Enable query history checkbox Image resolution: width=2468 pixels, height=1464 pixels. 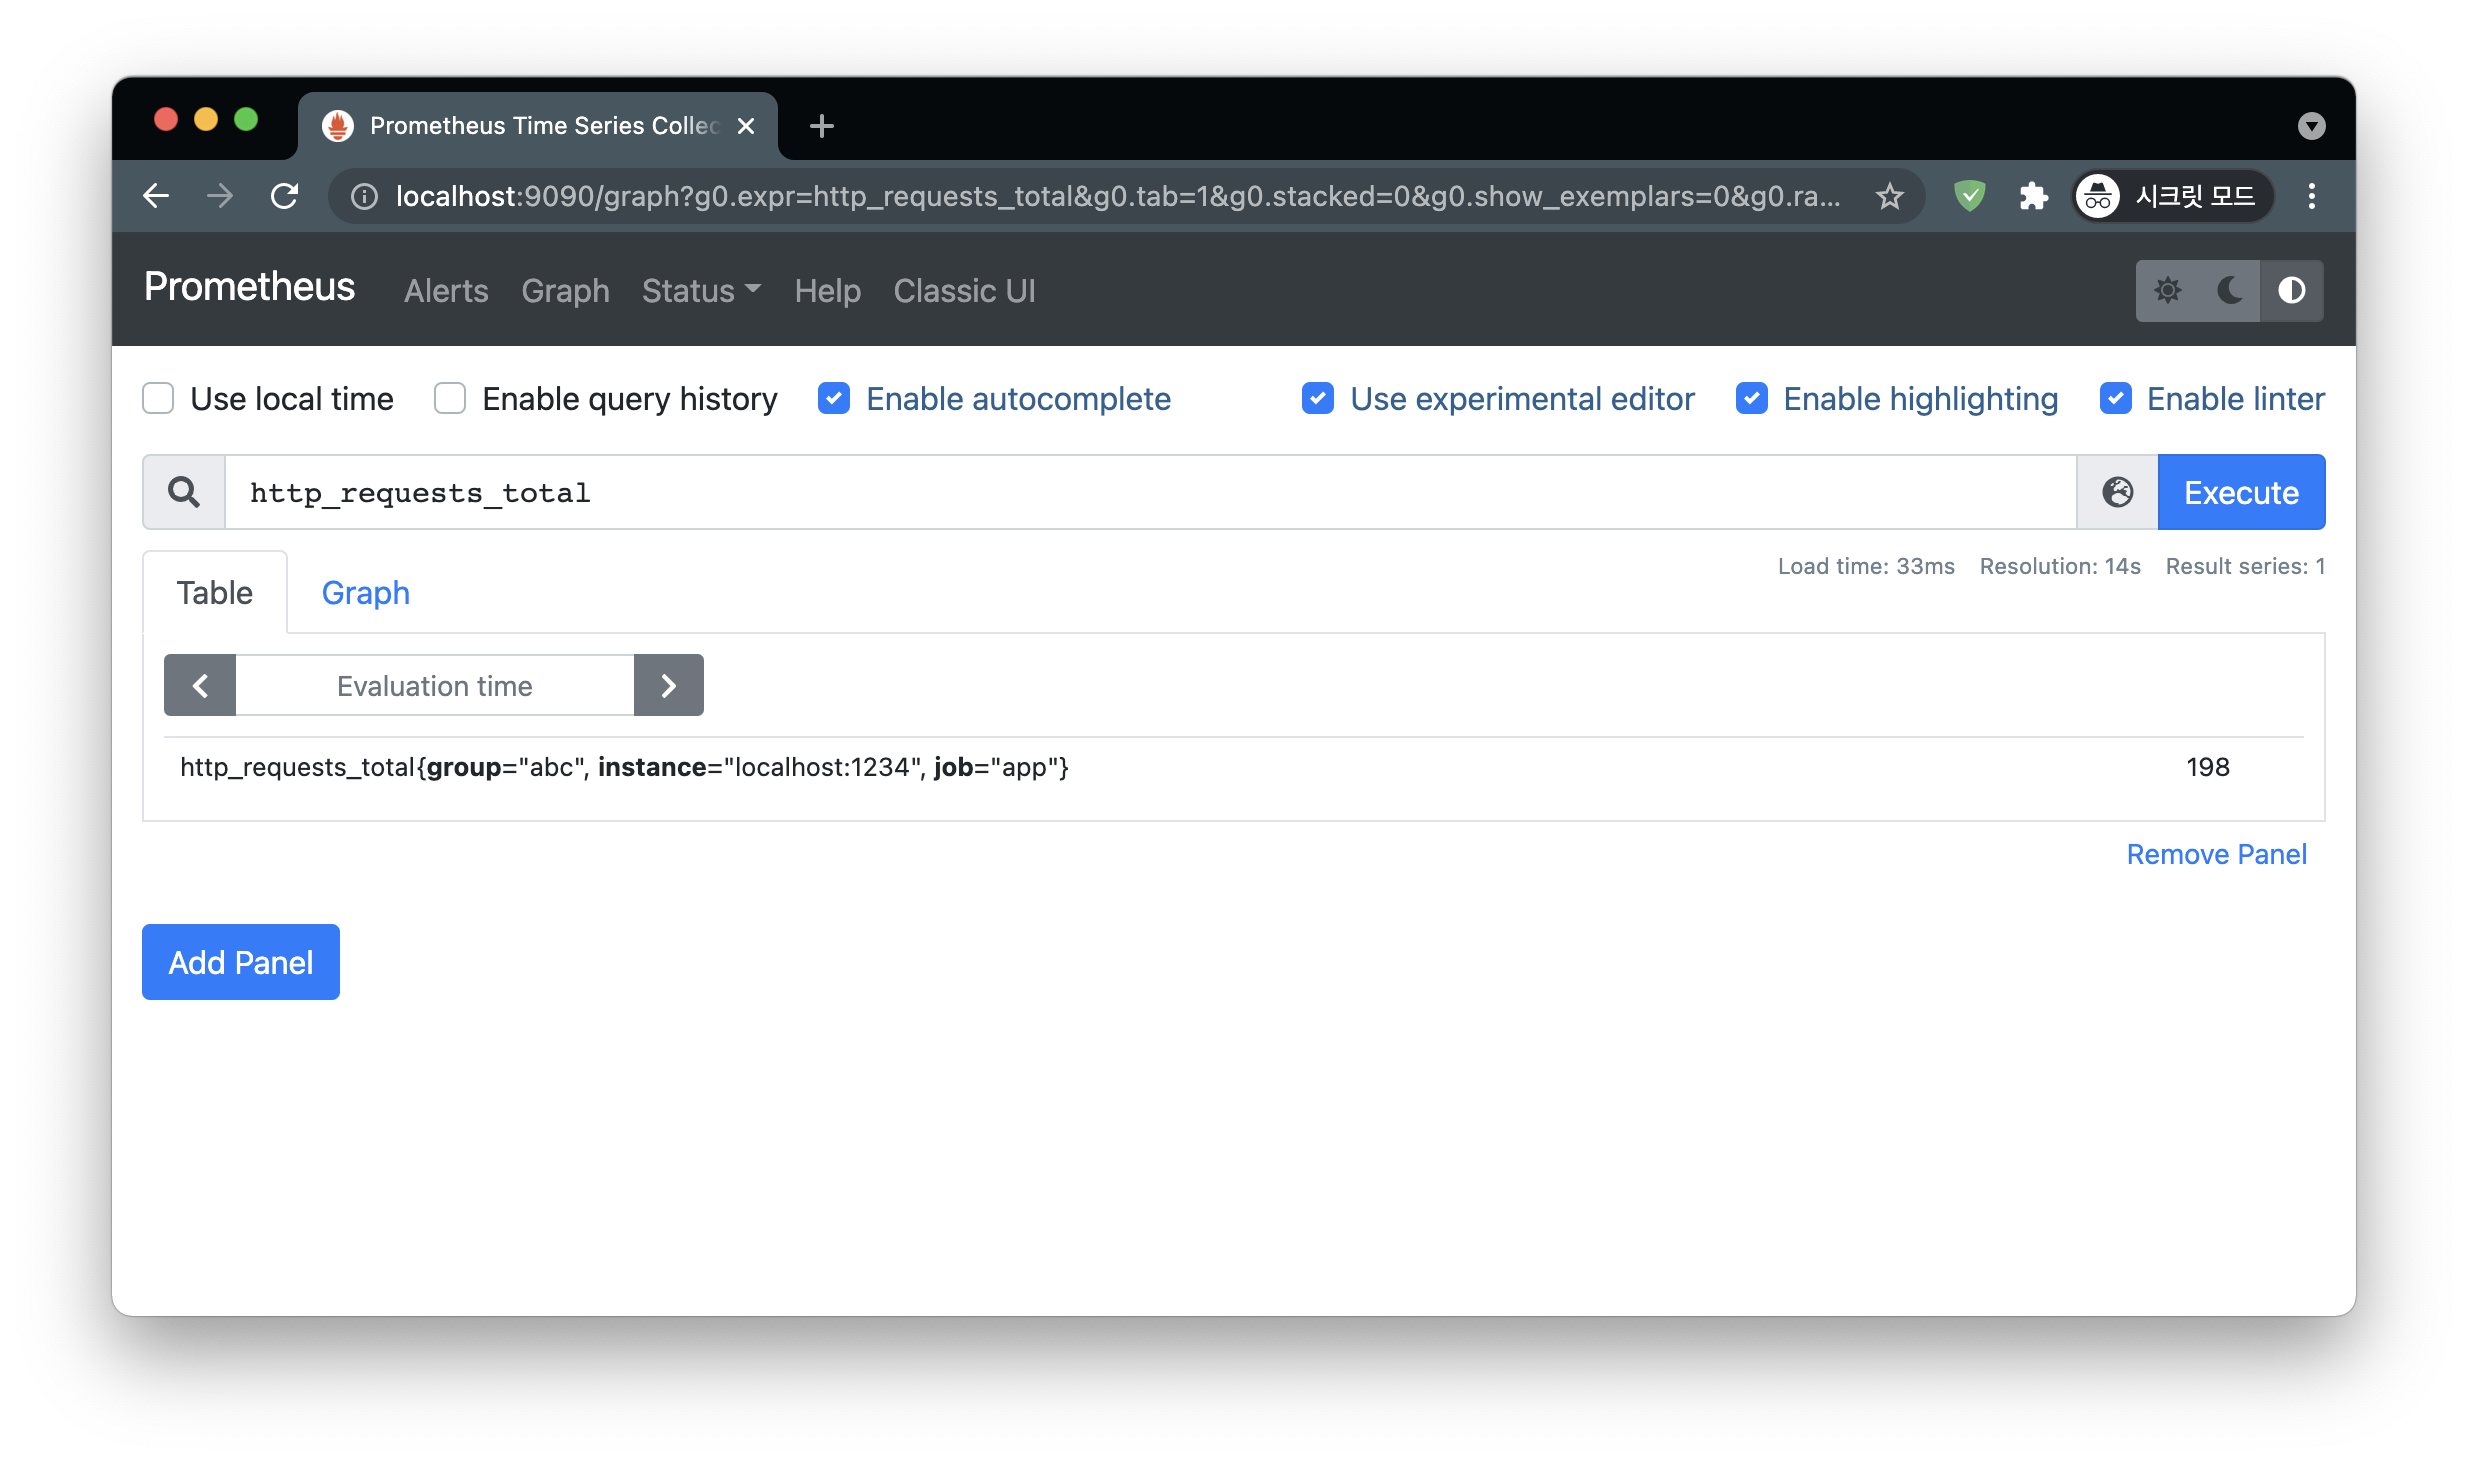450,398
